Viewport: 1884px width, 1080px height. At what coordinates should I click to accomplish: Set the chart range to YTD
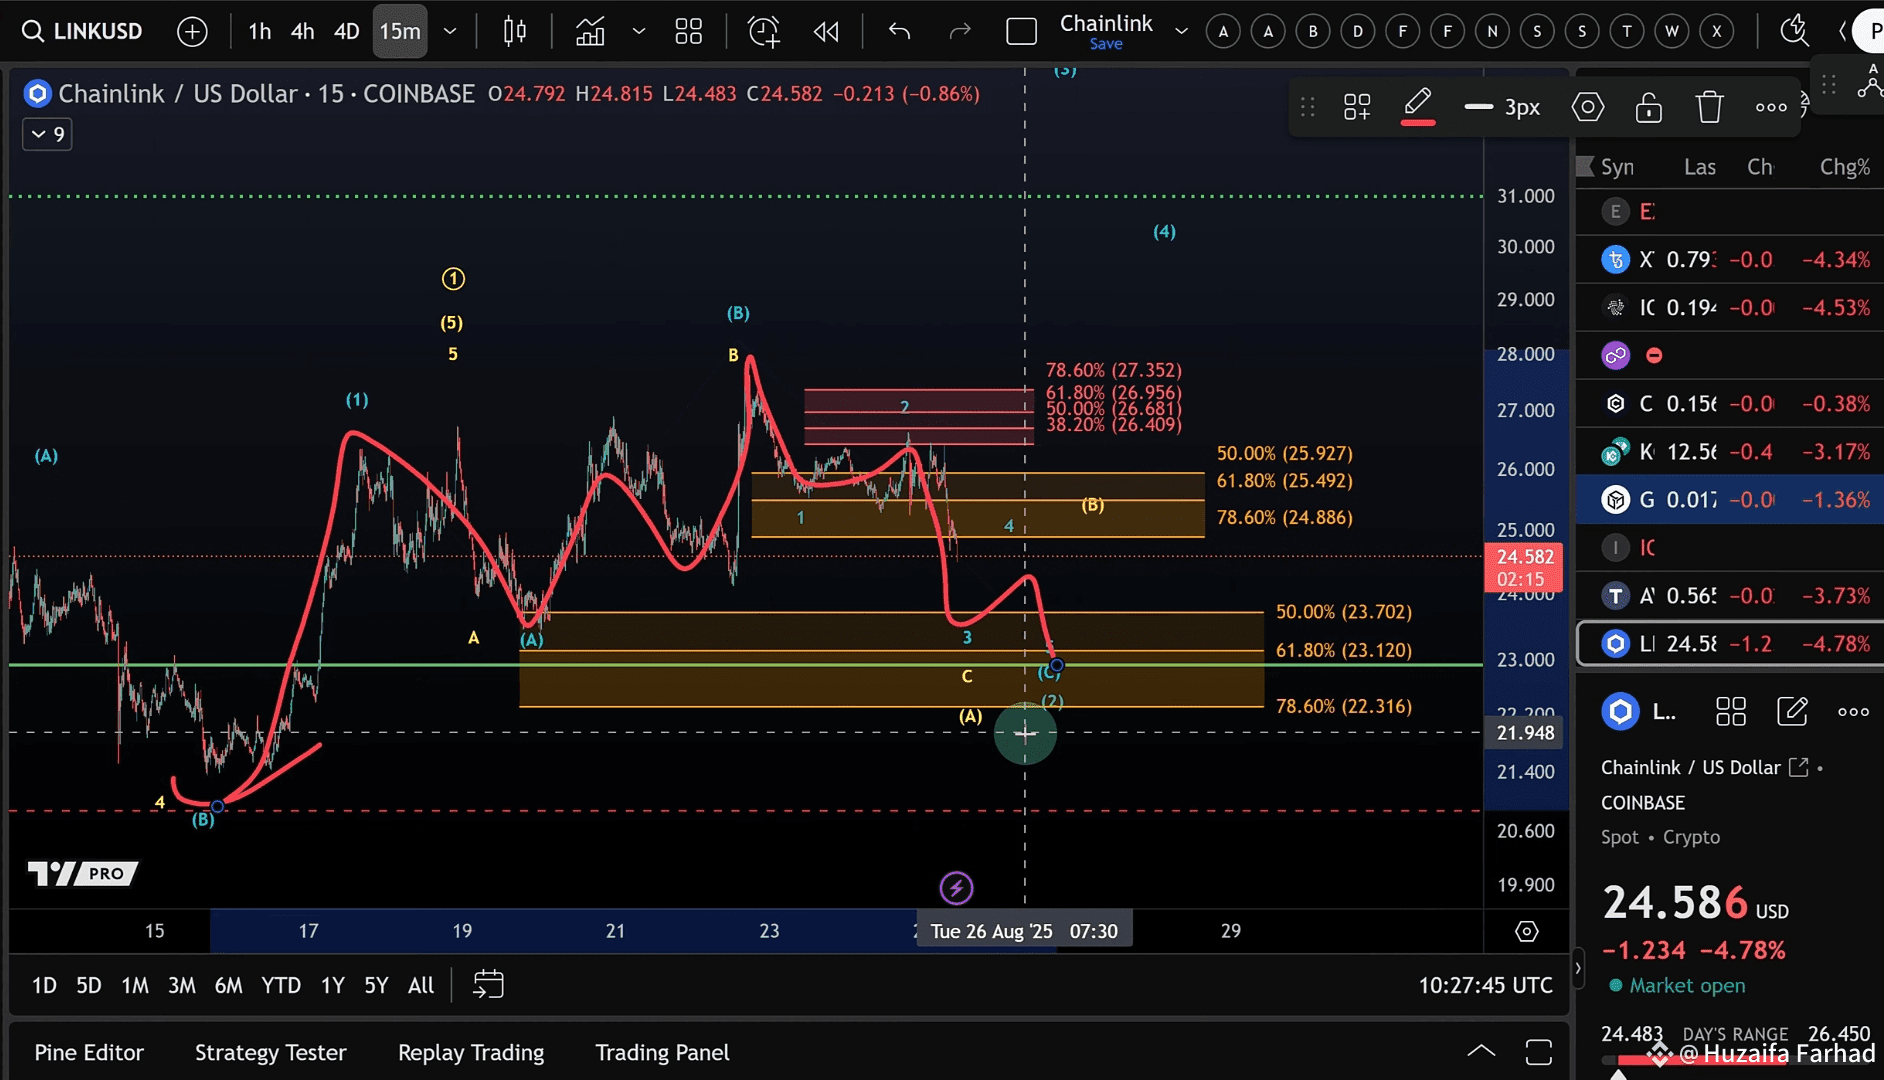[x=281, y=986]
